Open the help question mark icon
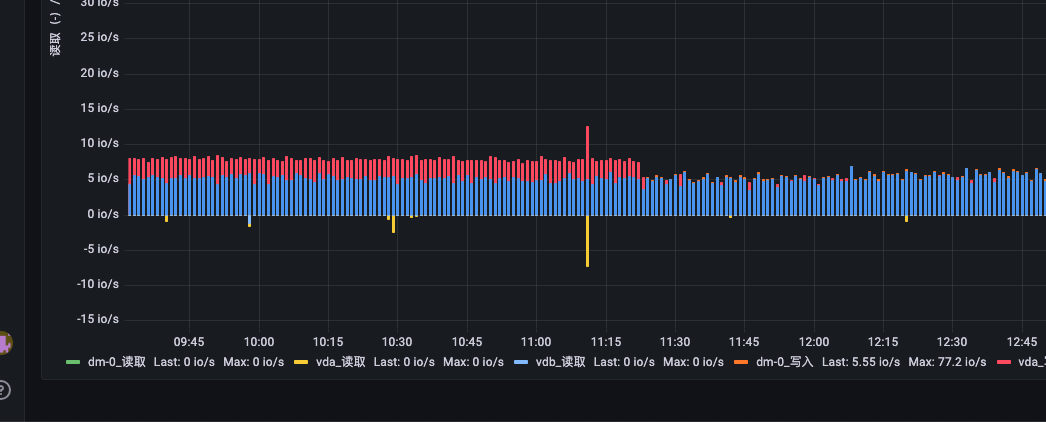This screenshot has height=422, width=1046. coord(3,389)
